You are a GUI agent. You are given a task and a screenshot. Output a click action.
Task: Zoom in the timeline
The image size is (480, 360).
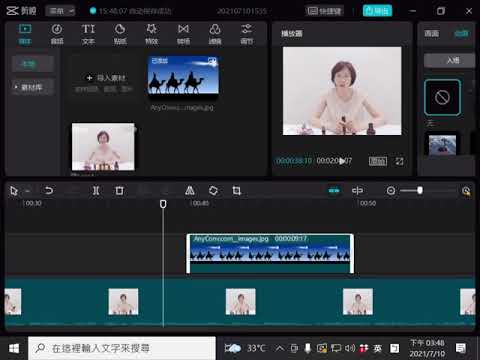[466, 191]
